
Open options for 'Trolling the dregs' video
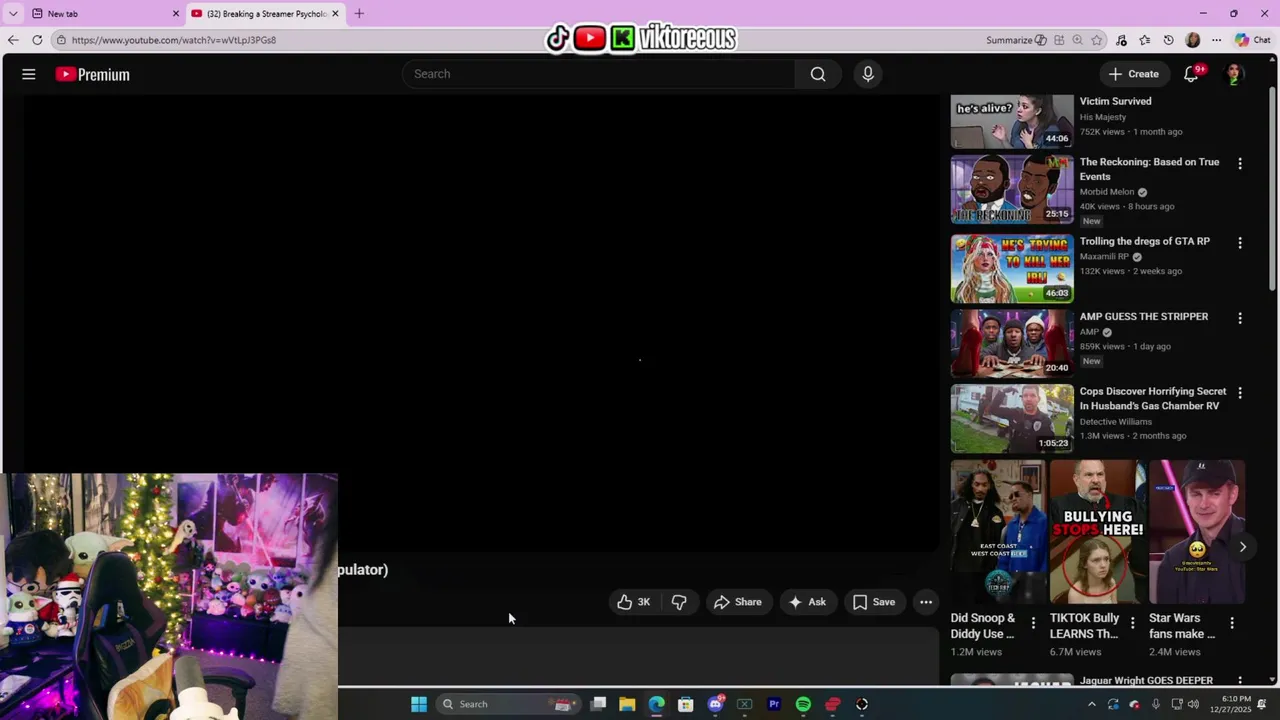pos(1240,243)
